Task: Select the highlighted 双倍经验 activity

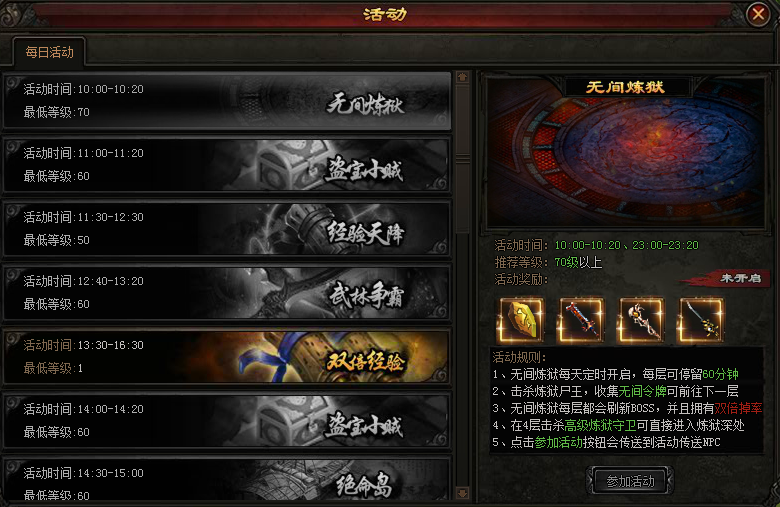Action: tap(227, 356)
